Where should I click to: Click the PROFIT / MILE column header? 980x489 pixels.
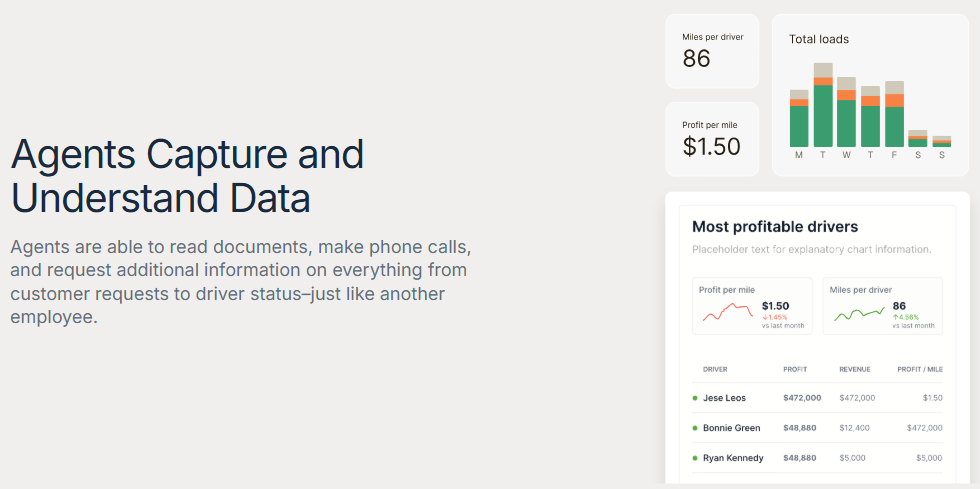click(x=919, y=369)
